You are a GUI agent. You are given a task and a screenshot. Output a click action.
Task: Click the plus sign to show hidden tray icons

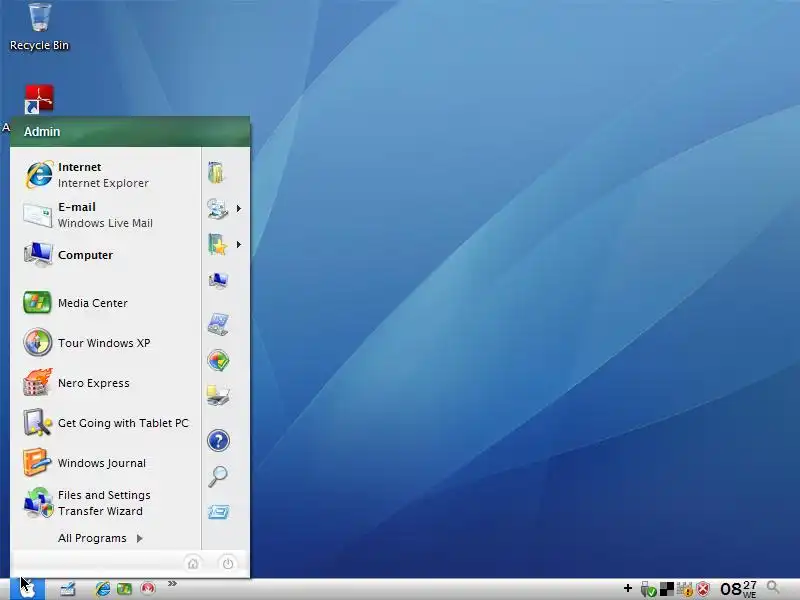coord(628,588)
